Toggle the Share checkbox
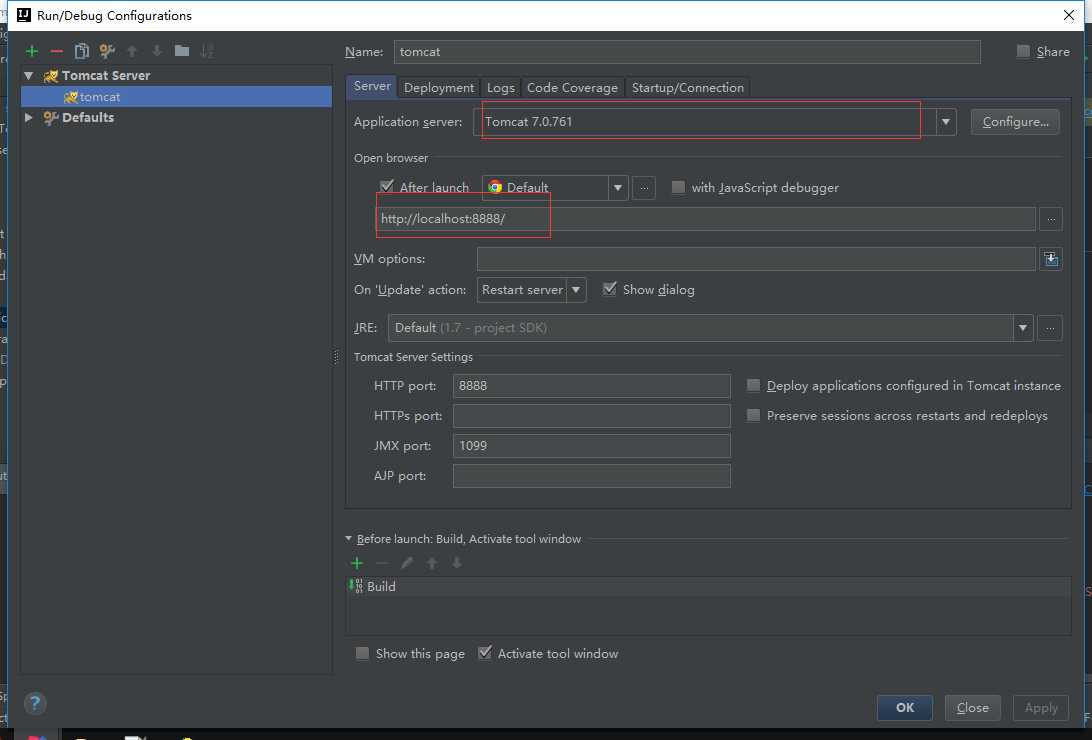The width and height of the screenshot is (1092, 740). coord(1023,51)
